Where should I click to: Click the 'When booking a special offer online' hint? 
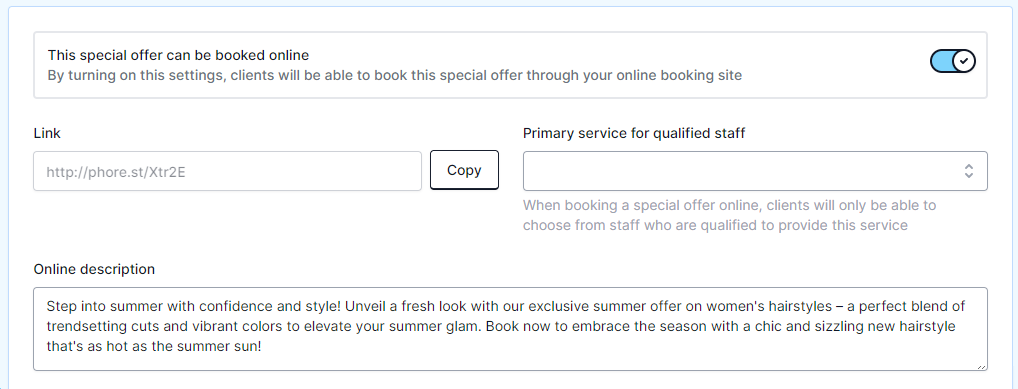730,215
